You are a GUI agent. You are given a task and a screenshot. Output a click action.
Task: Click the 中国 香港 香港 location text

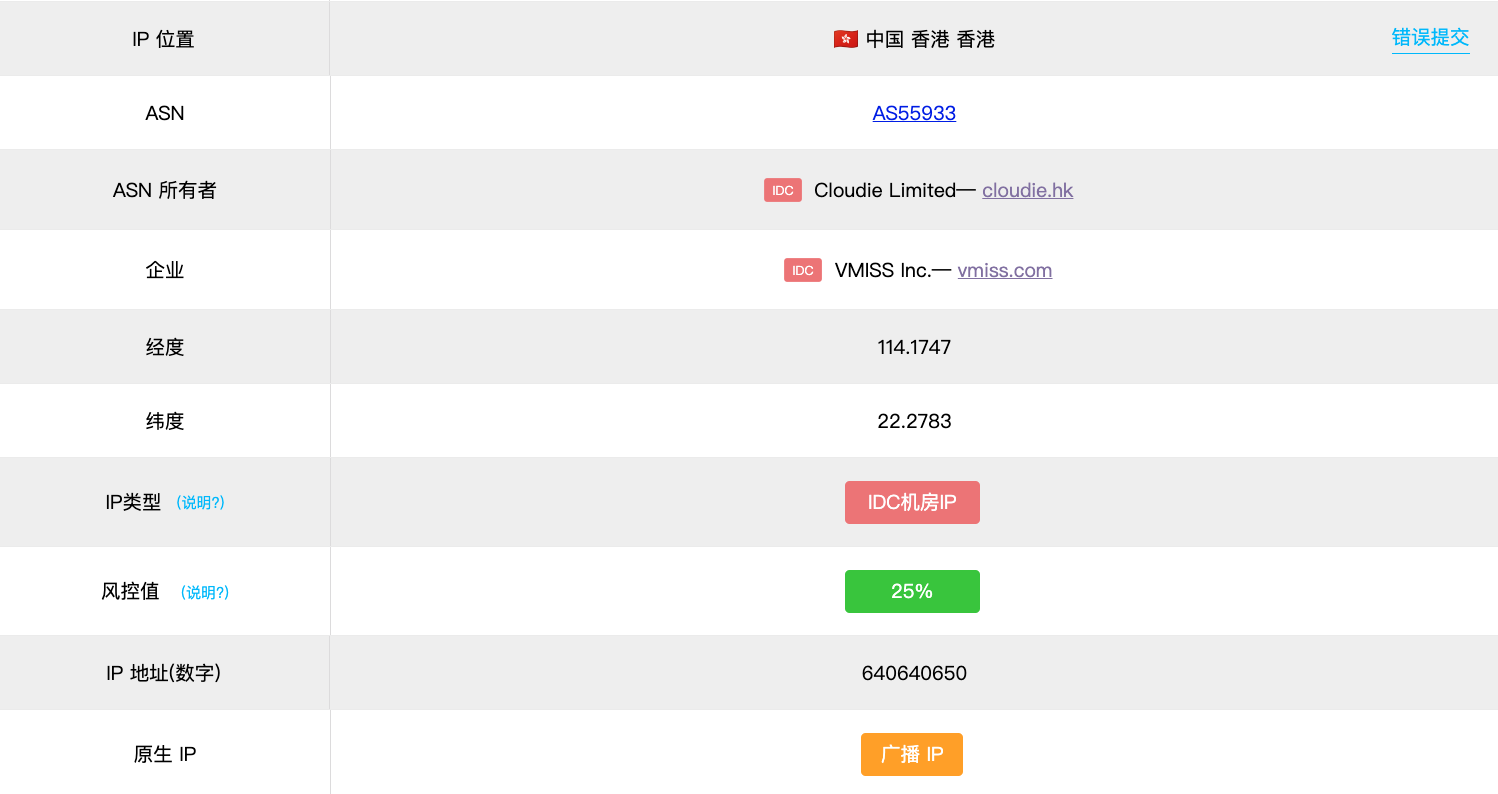[x=930, y=40]
